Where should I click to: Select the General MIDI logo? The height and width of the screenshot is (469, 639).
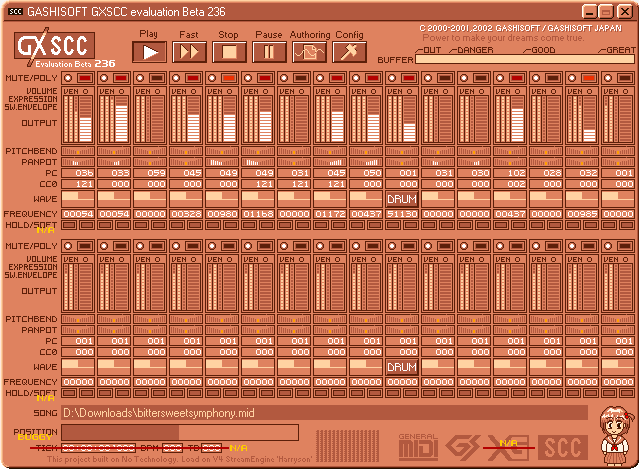tap(418, 447)
